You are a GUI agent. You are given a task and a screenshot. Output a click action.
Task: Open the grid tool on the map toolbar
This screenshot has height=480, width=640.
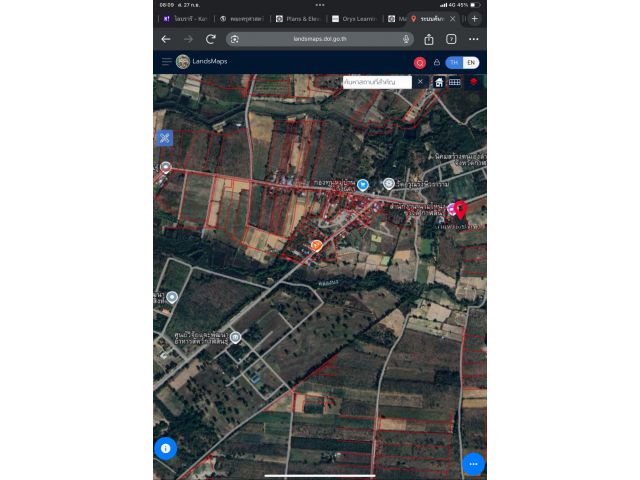pos(455,82)
